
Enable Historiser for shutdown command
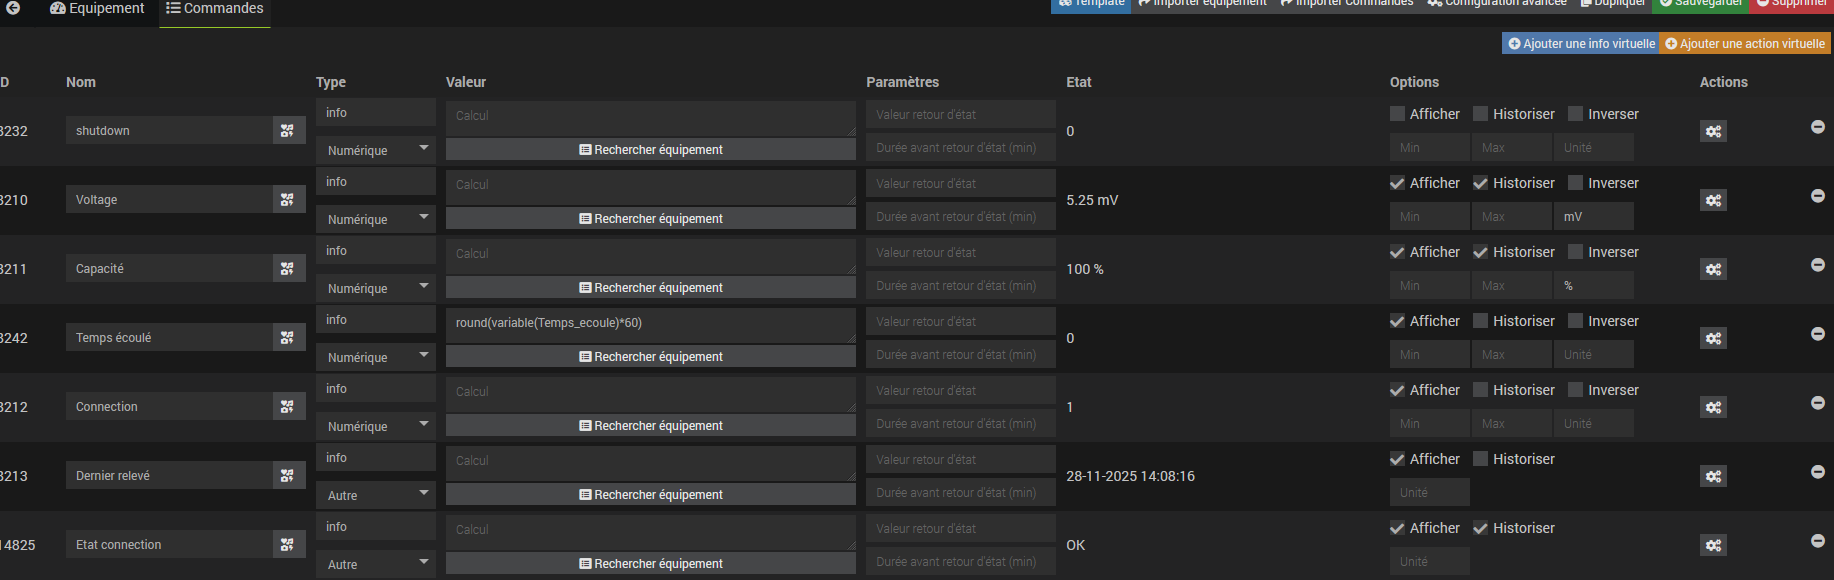pos(1481,114)
